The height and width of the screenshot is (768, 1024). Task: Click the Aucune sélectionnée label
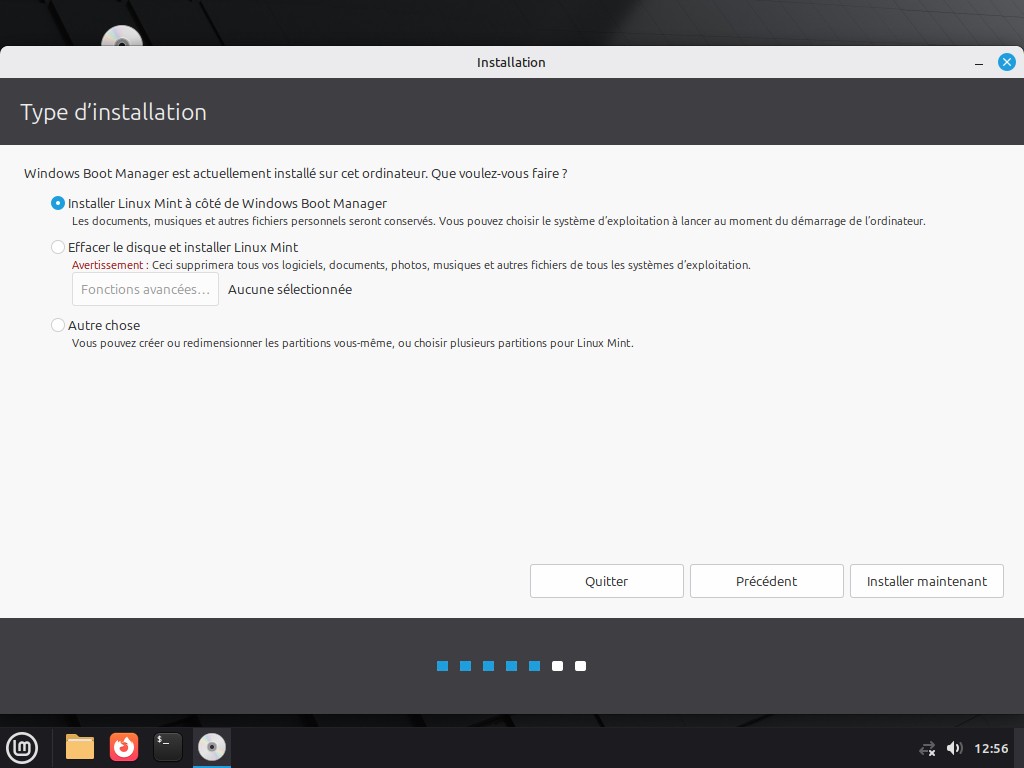(290, 289)
